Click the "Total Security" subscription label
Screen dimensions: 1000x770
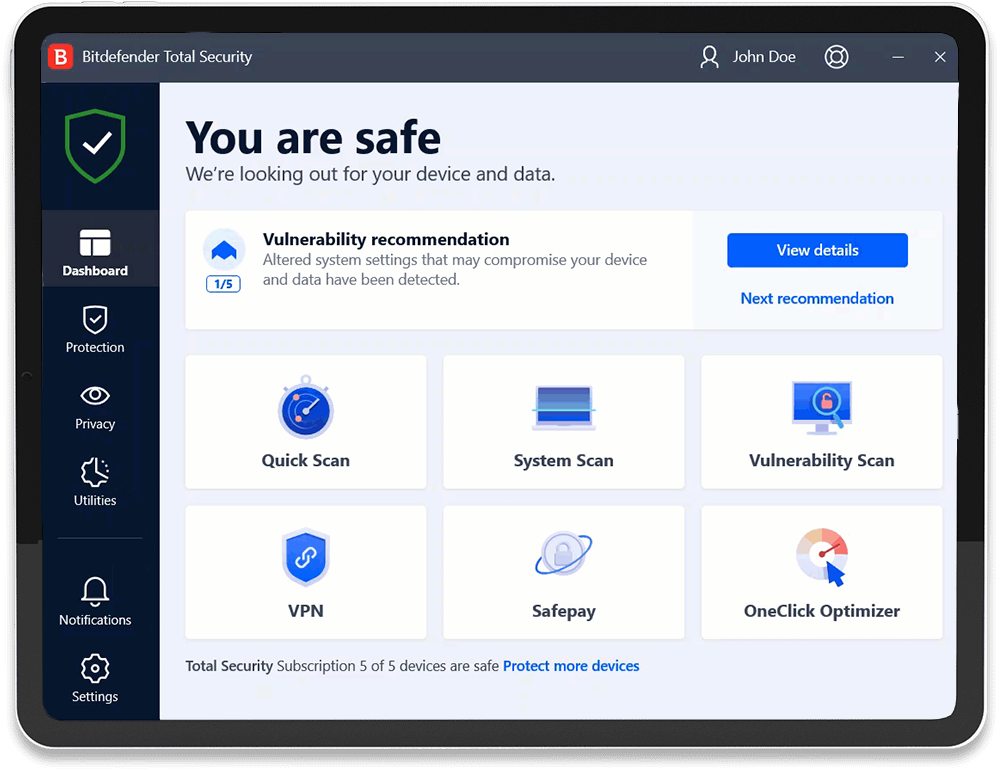pyautogui.click(x=229, y=666)
